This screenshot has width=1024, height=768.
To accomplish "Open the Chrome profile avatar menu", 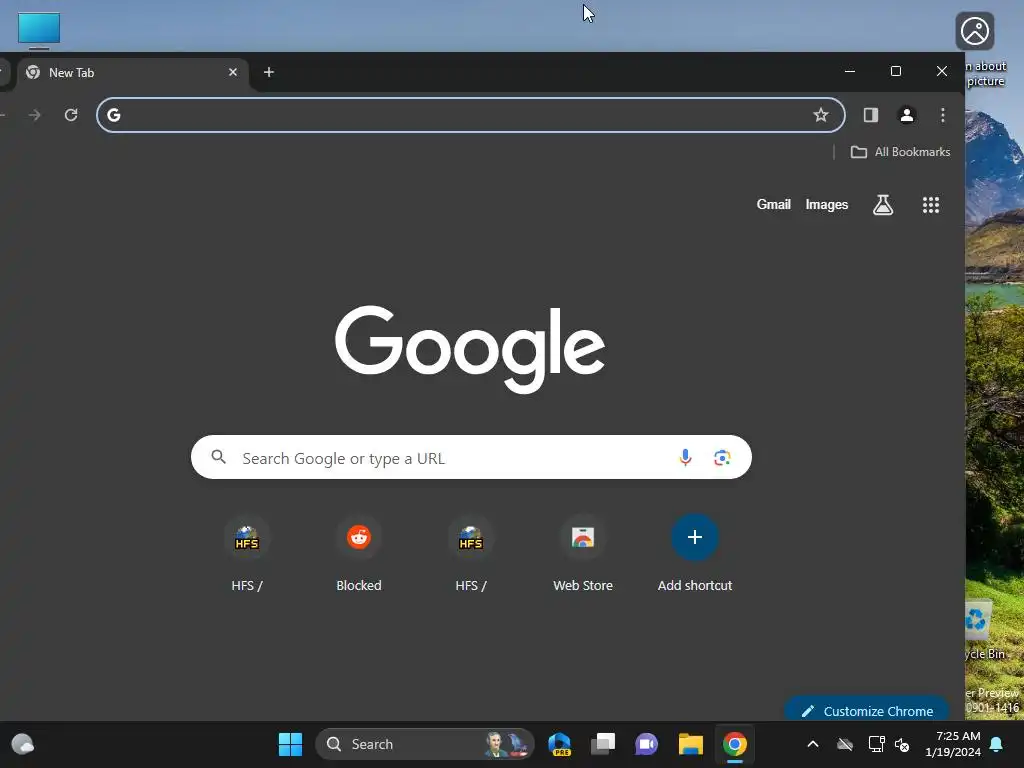I will click(906, 115).
